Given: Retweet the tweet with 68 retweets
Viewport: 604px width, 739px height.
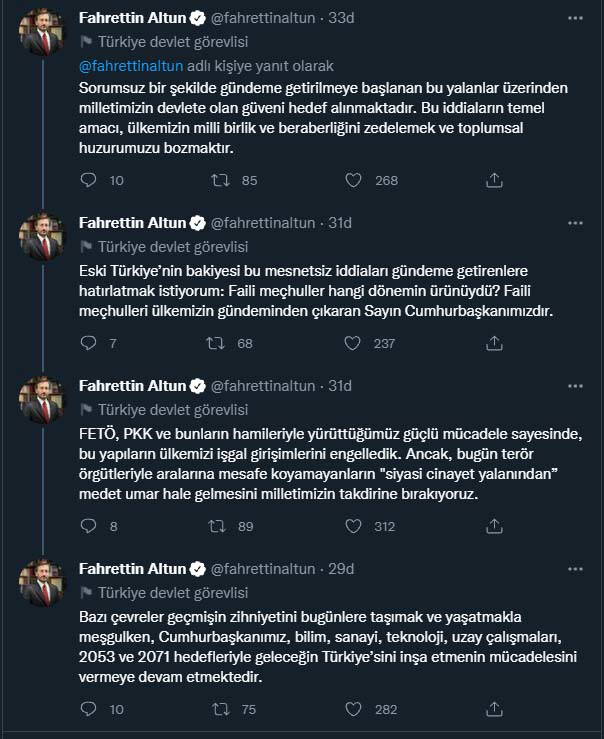Looking at the screenshot, I should tap(214, 343).
